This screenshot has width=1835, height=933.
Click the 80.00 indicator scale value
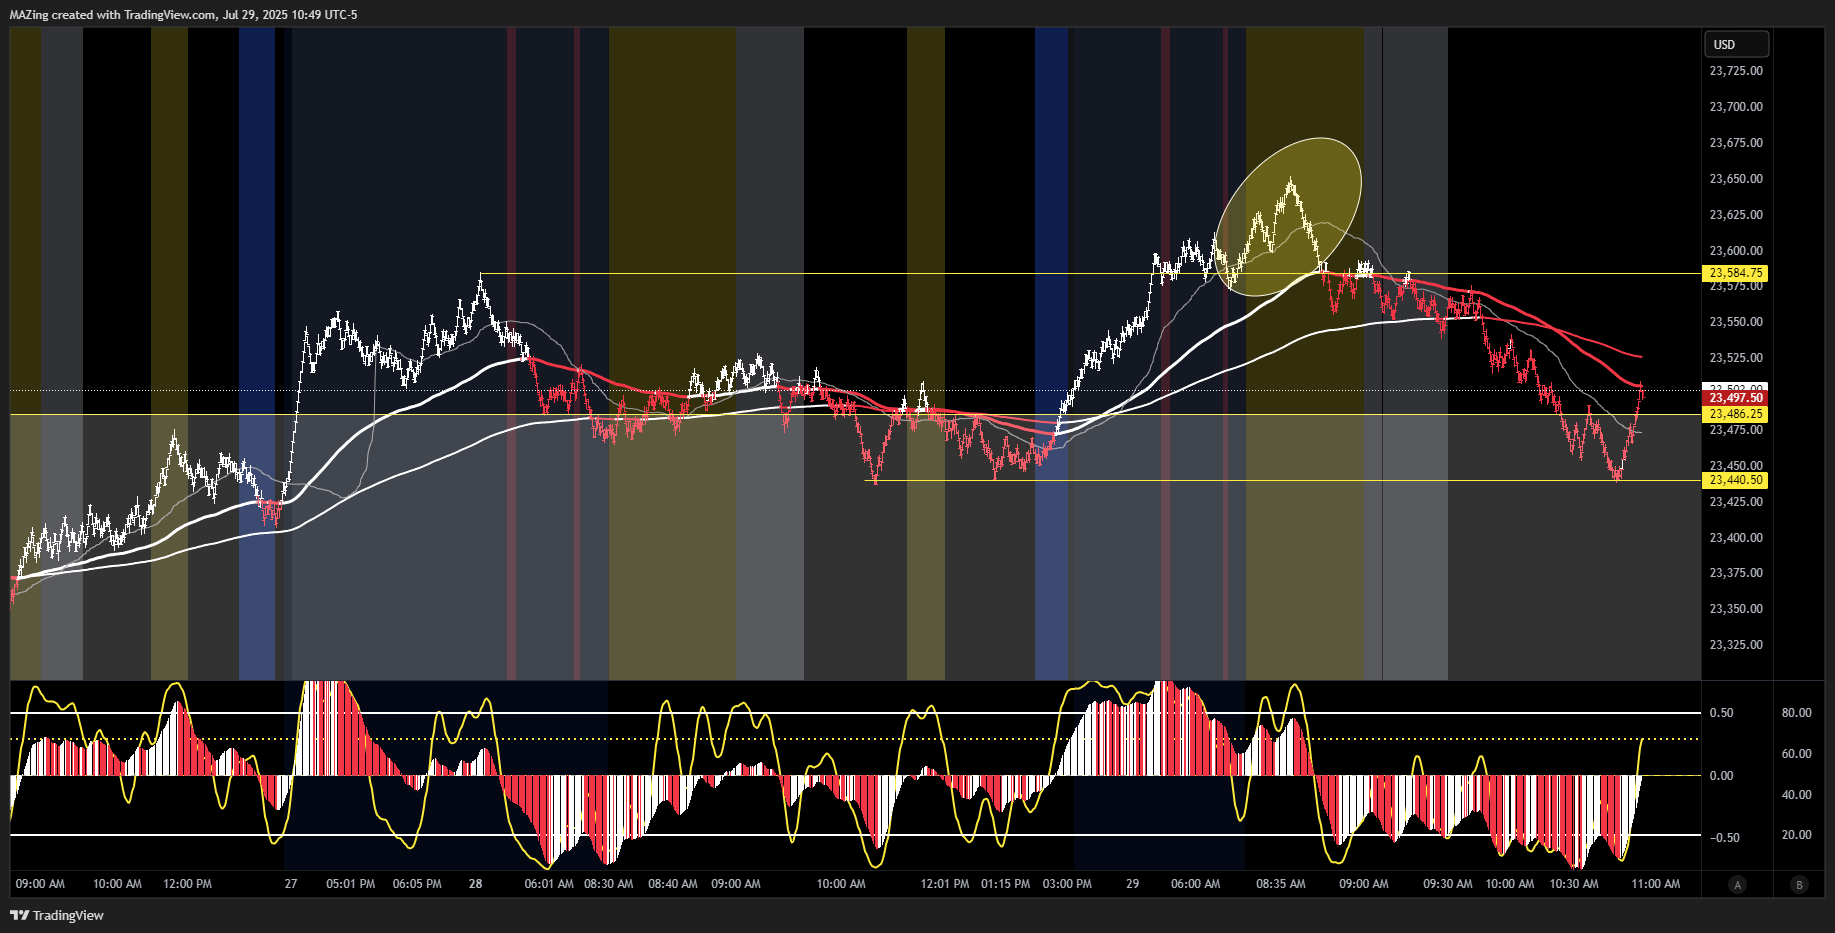coord(1797,713)
